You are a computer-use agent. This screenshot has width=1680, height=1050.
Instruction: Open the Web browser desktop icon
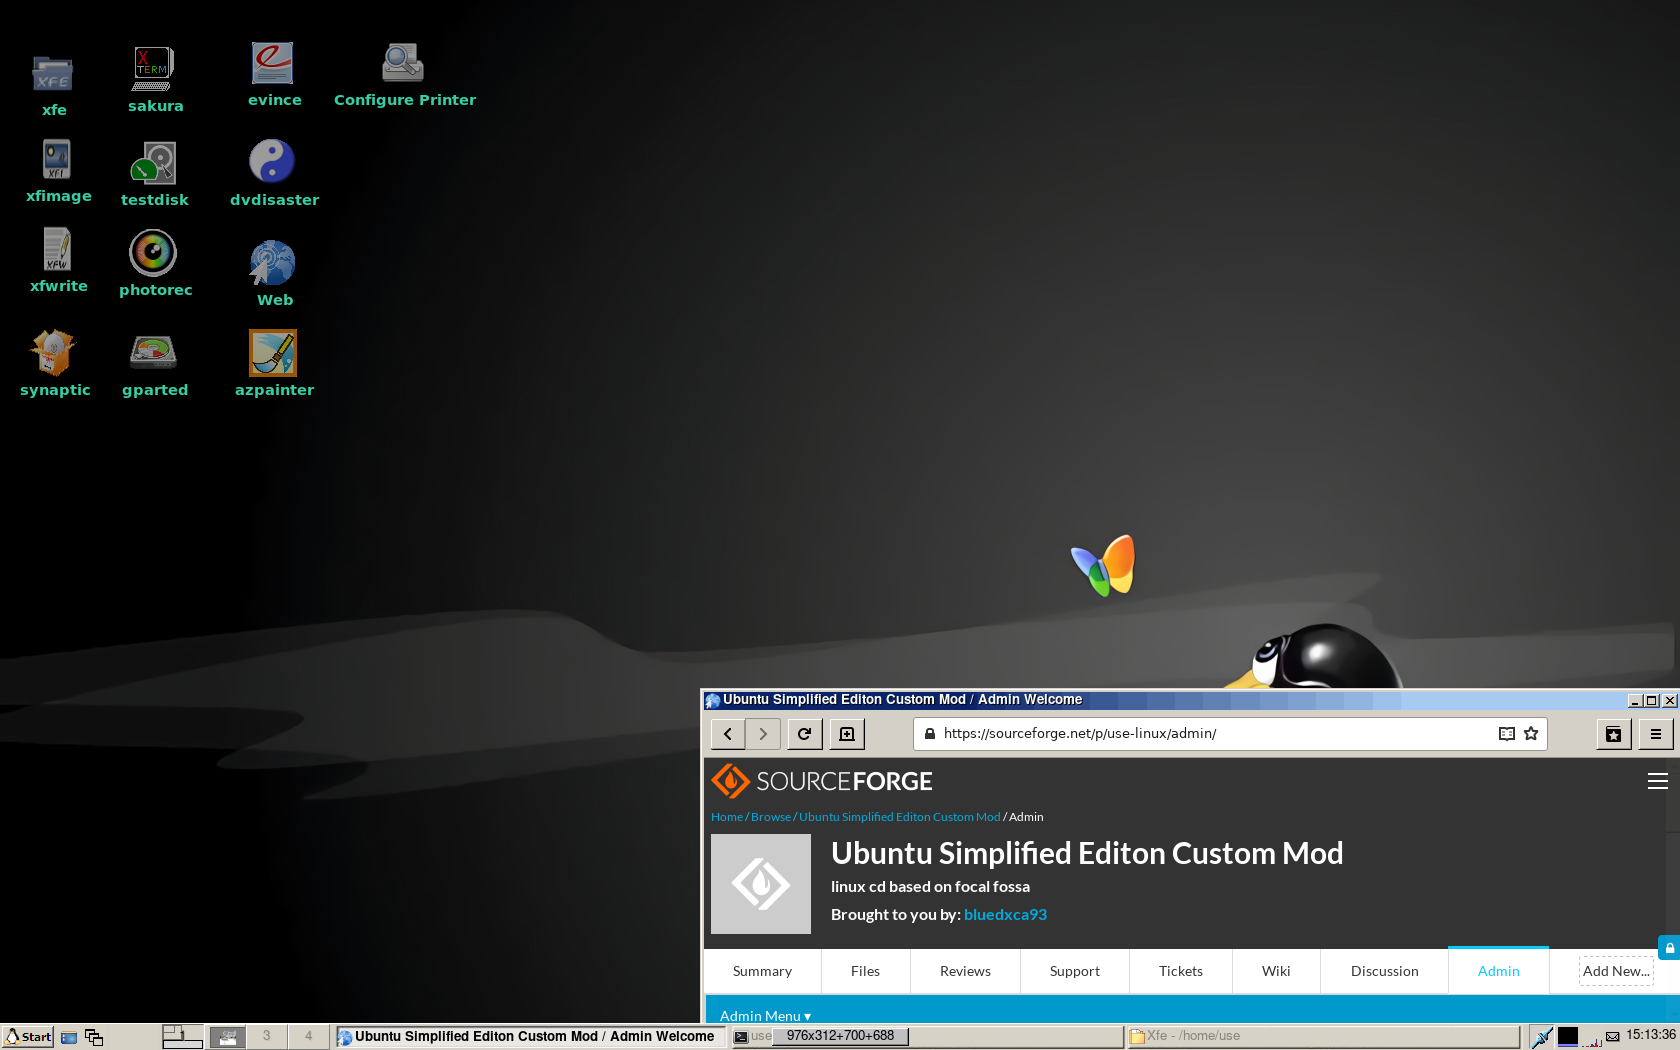pos(274,273)
